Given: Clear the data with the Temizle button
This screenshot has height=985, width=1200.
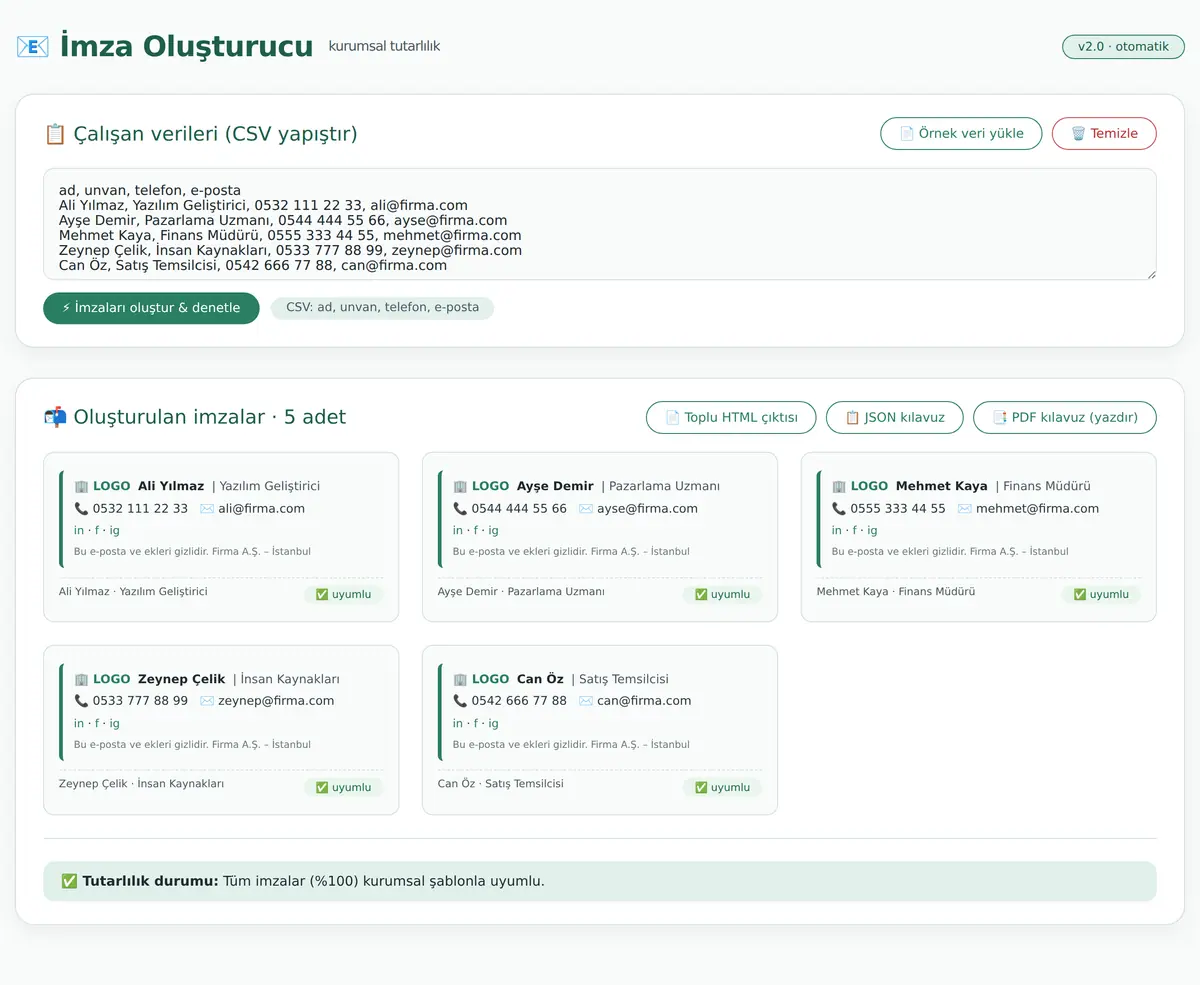Looking at the screenshot, I should click(1104, 133).
